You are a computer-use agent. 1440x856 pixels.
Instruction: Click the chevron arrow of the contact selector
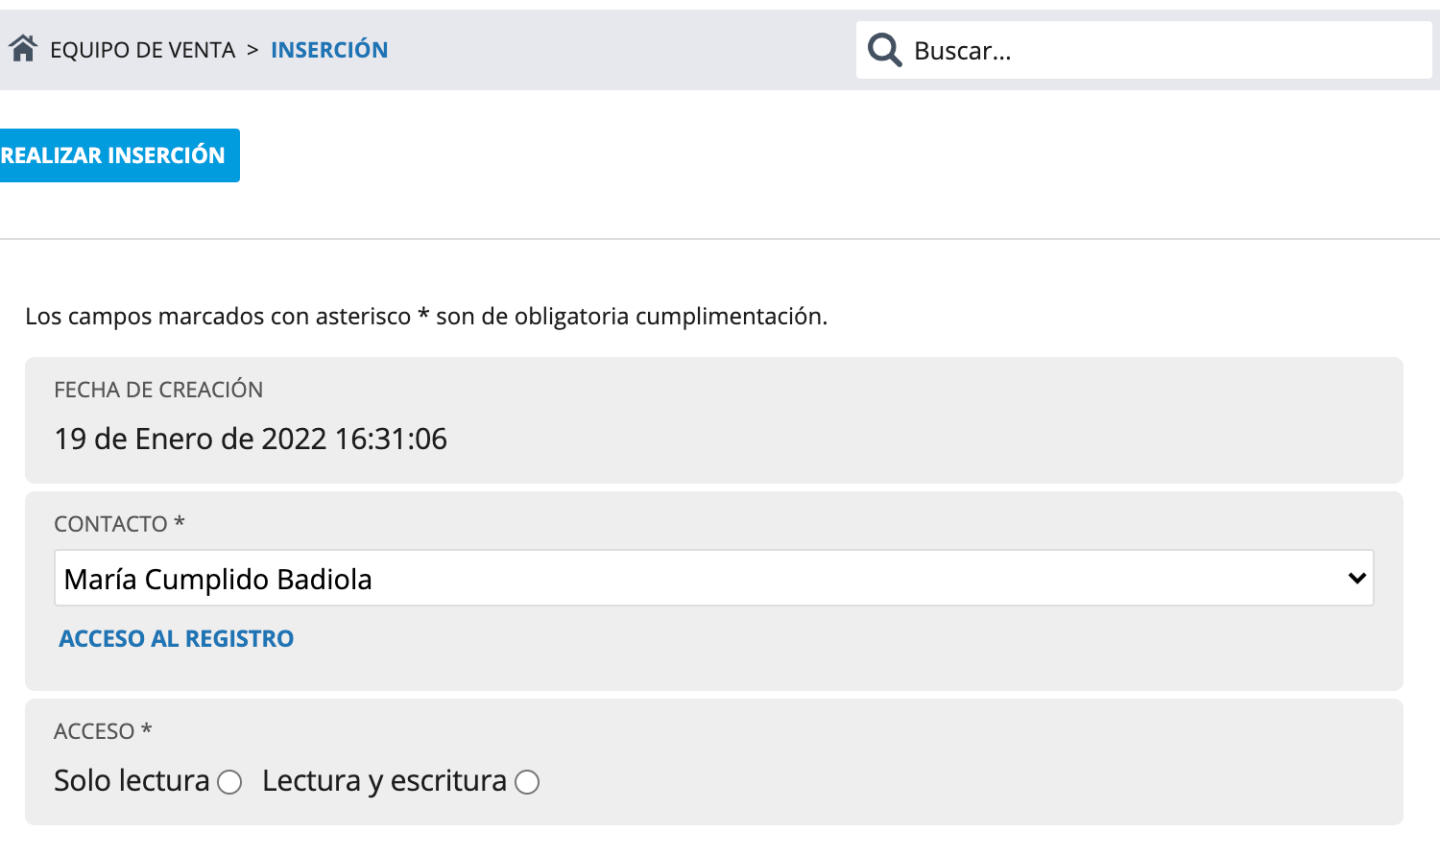1356,578
